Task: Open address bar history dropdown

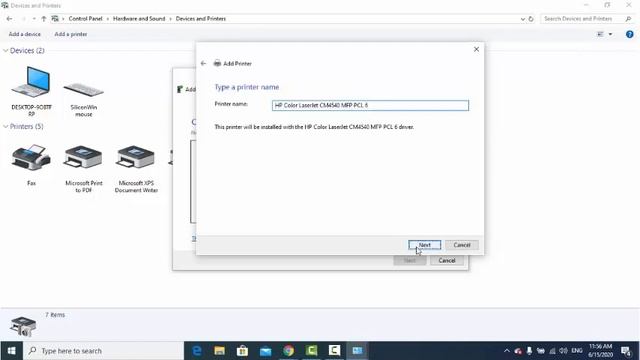Action: (x=522, y=19)
